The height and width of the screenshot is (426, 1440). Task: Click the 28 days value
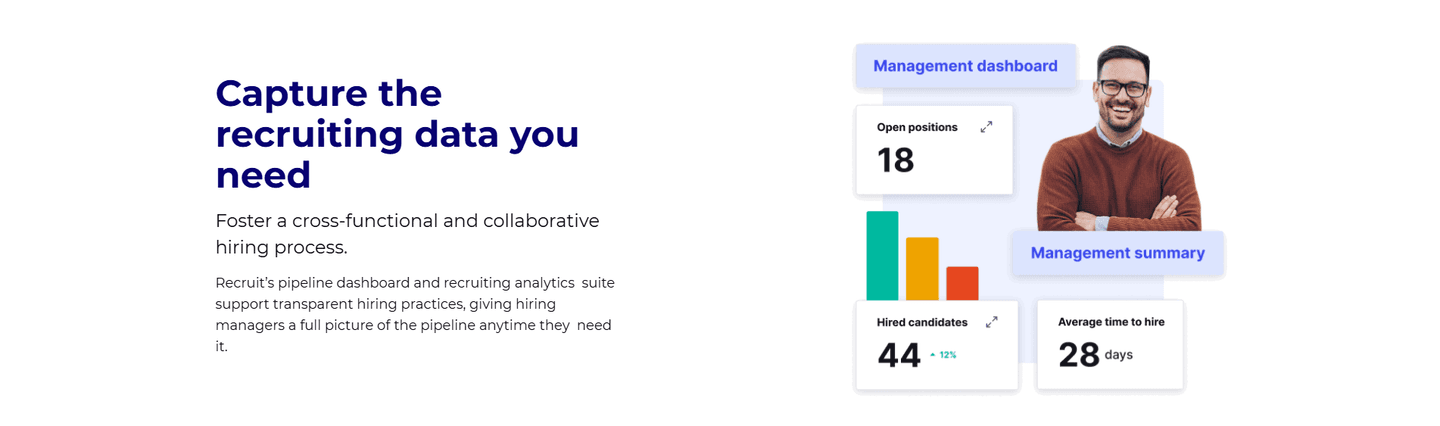click(1095, 355)
